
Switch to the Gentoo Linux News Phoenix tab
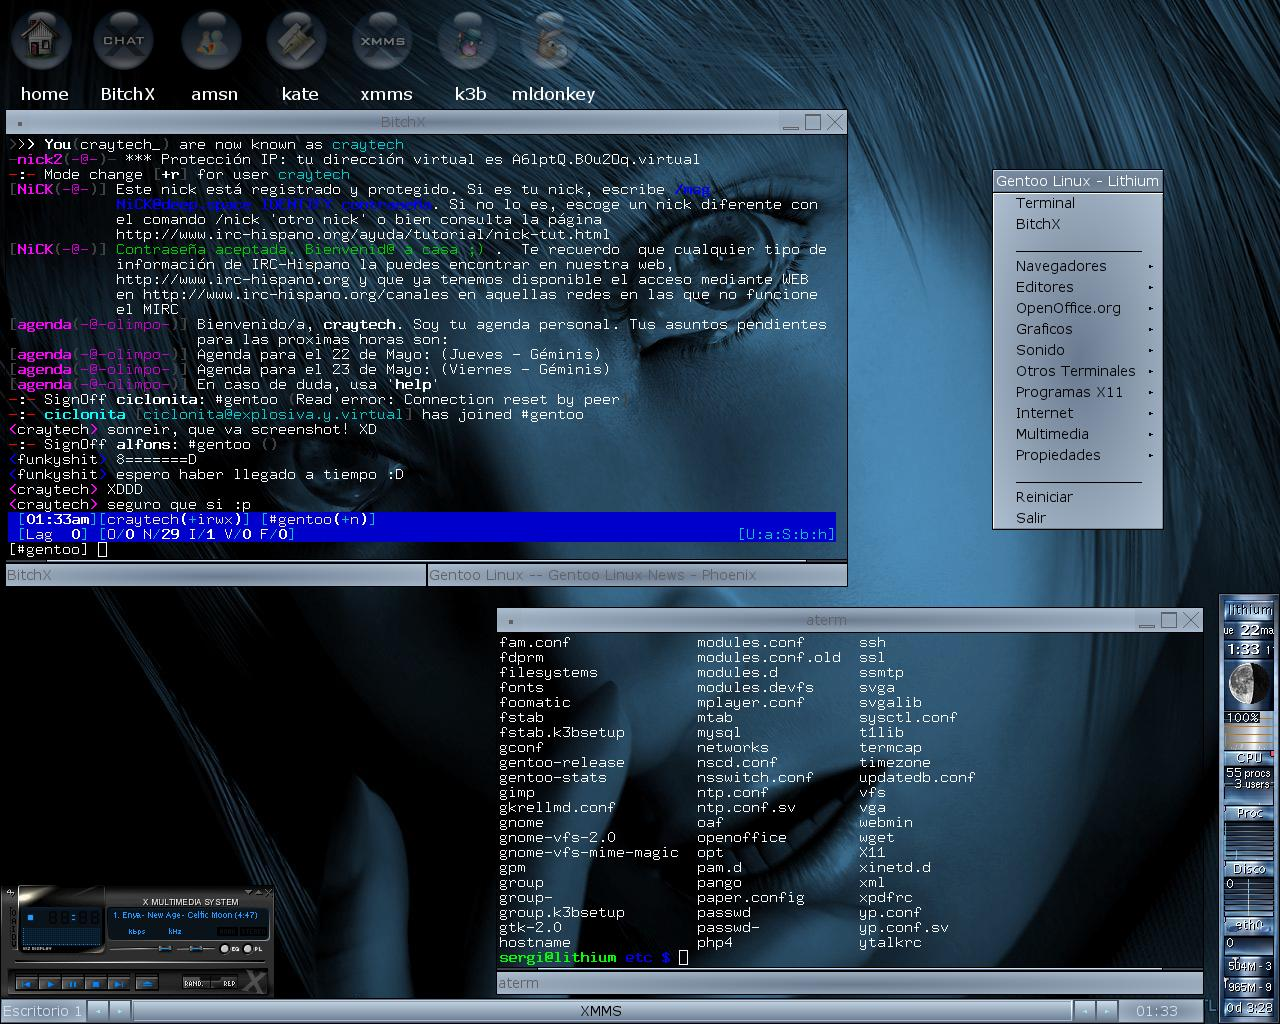click(x=637, y=575)
